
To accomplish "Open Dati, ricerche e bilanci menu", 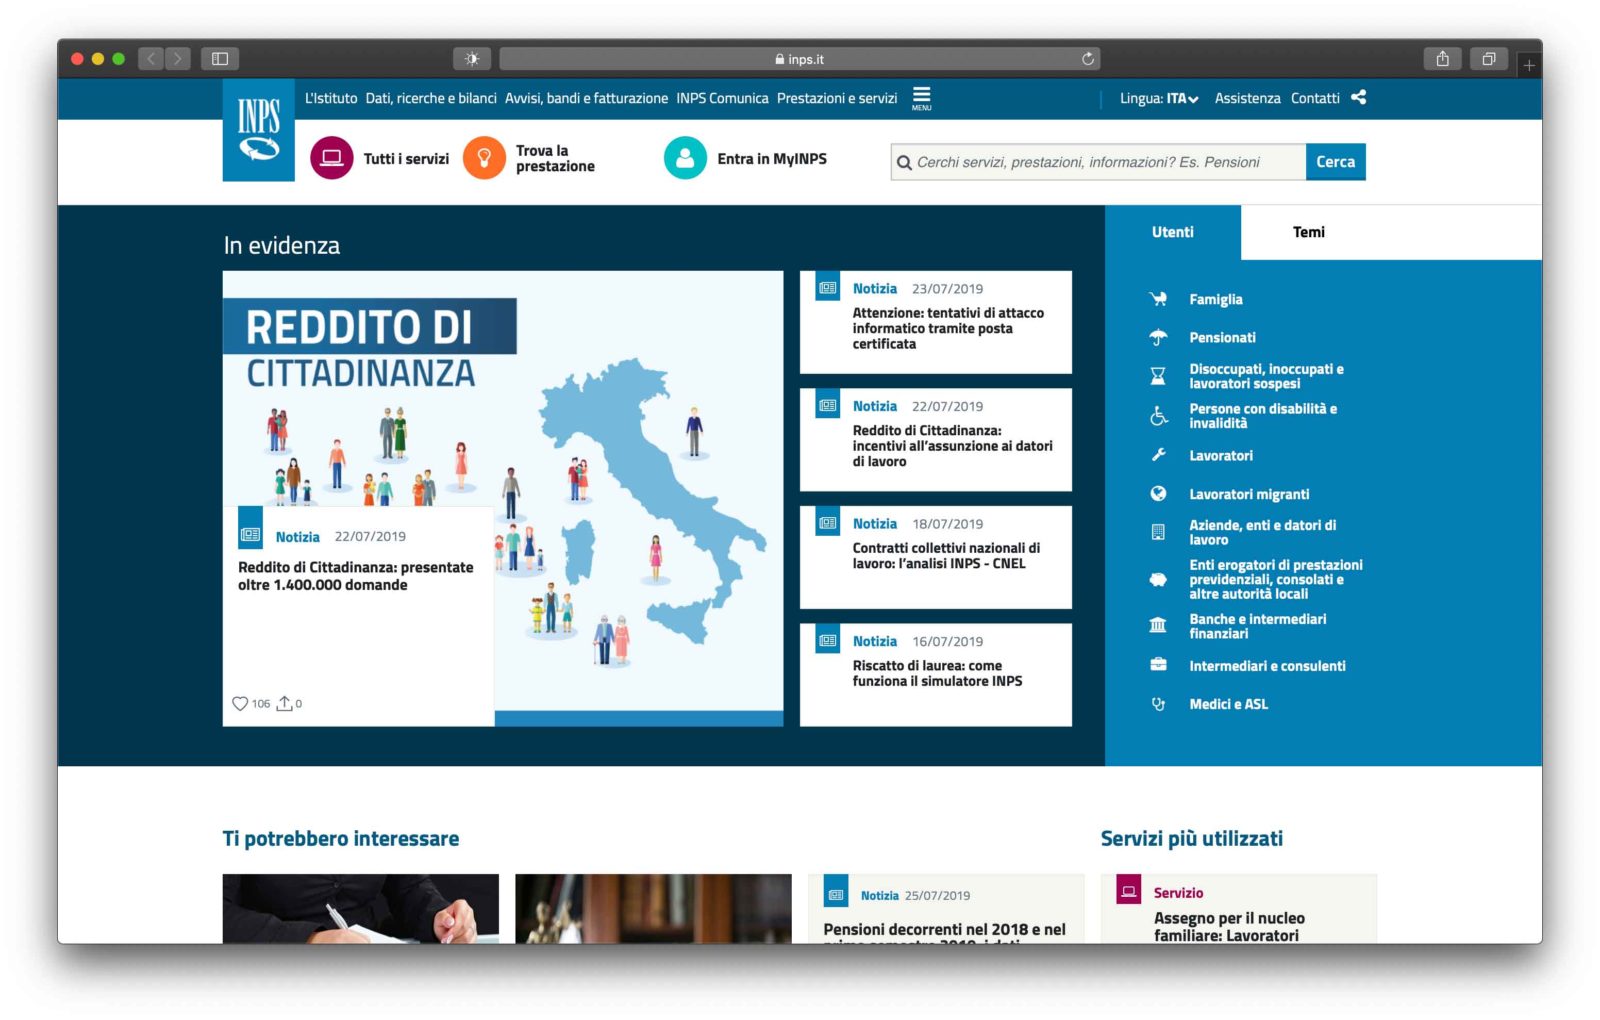I will tap(431, 98).
